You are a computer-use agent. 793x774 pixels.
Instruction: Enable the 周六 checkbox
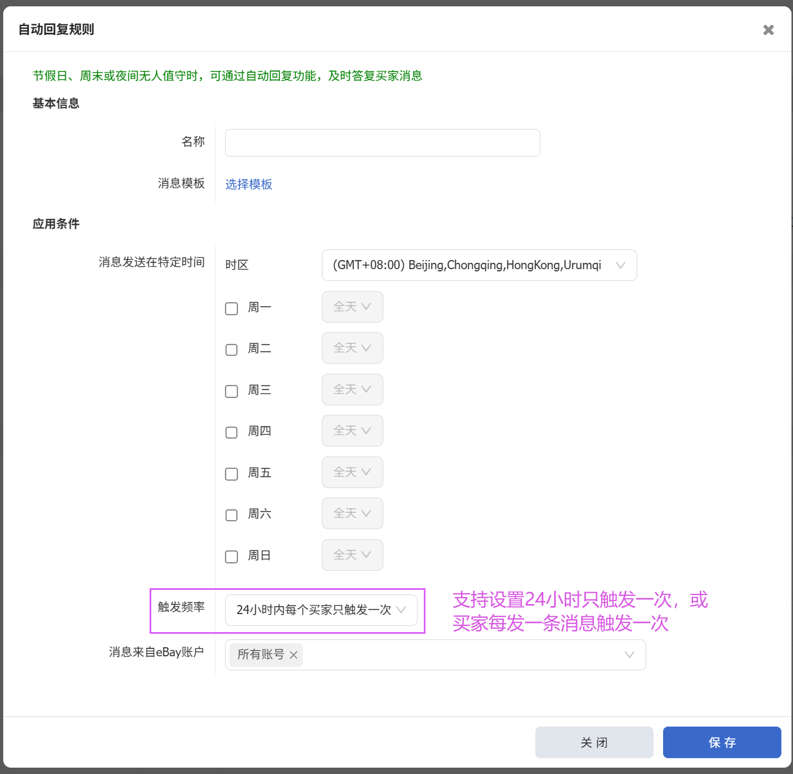[x=231, y=515]
